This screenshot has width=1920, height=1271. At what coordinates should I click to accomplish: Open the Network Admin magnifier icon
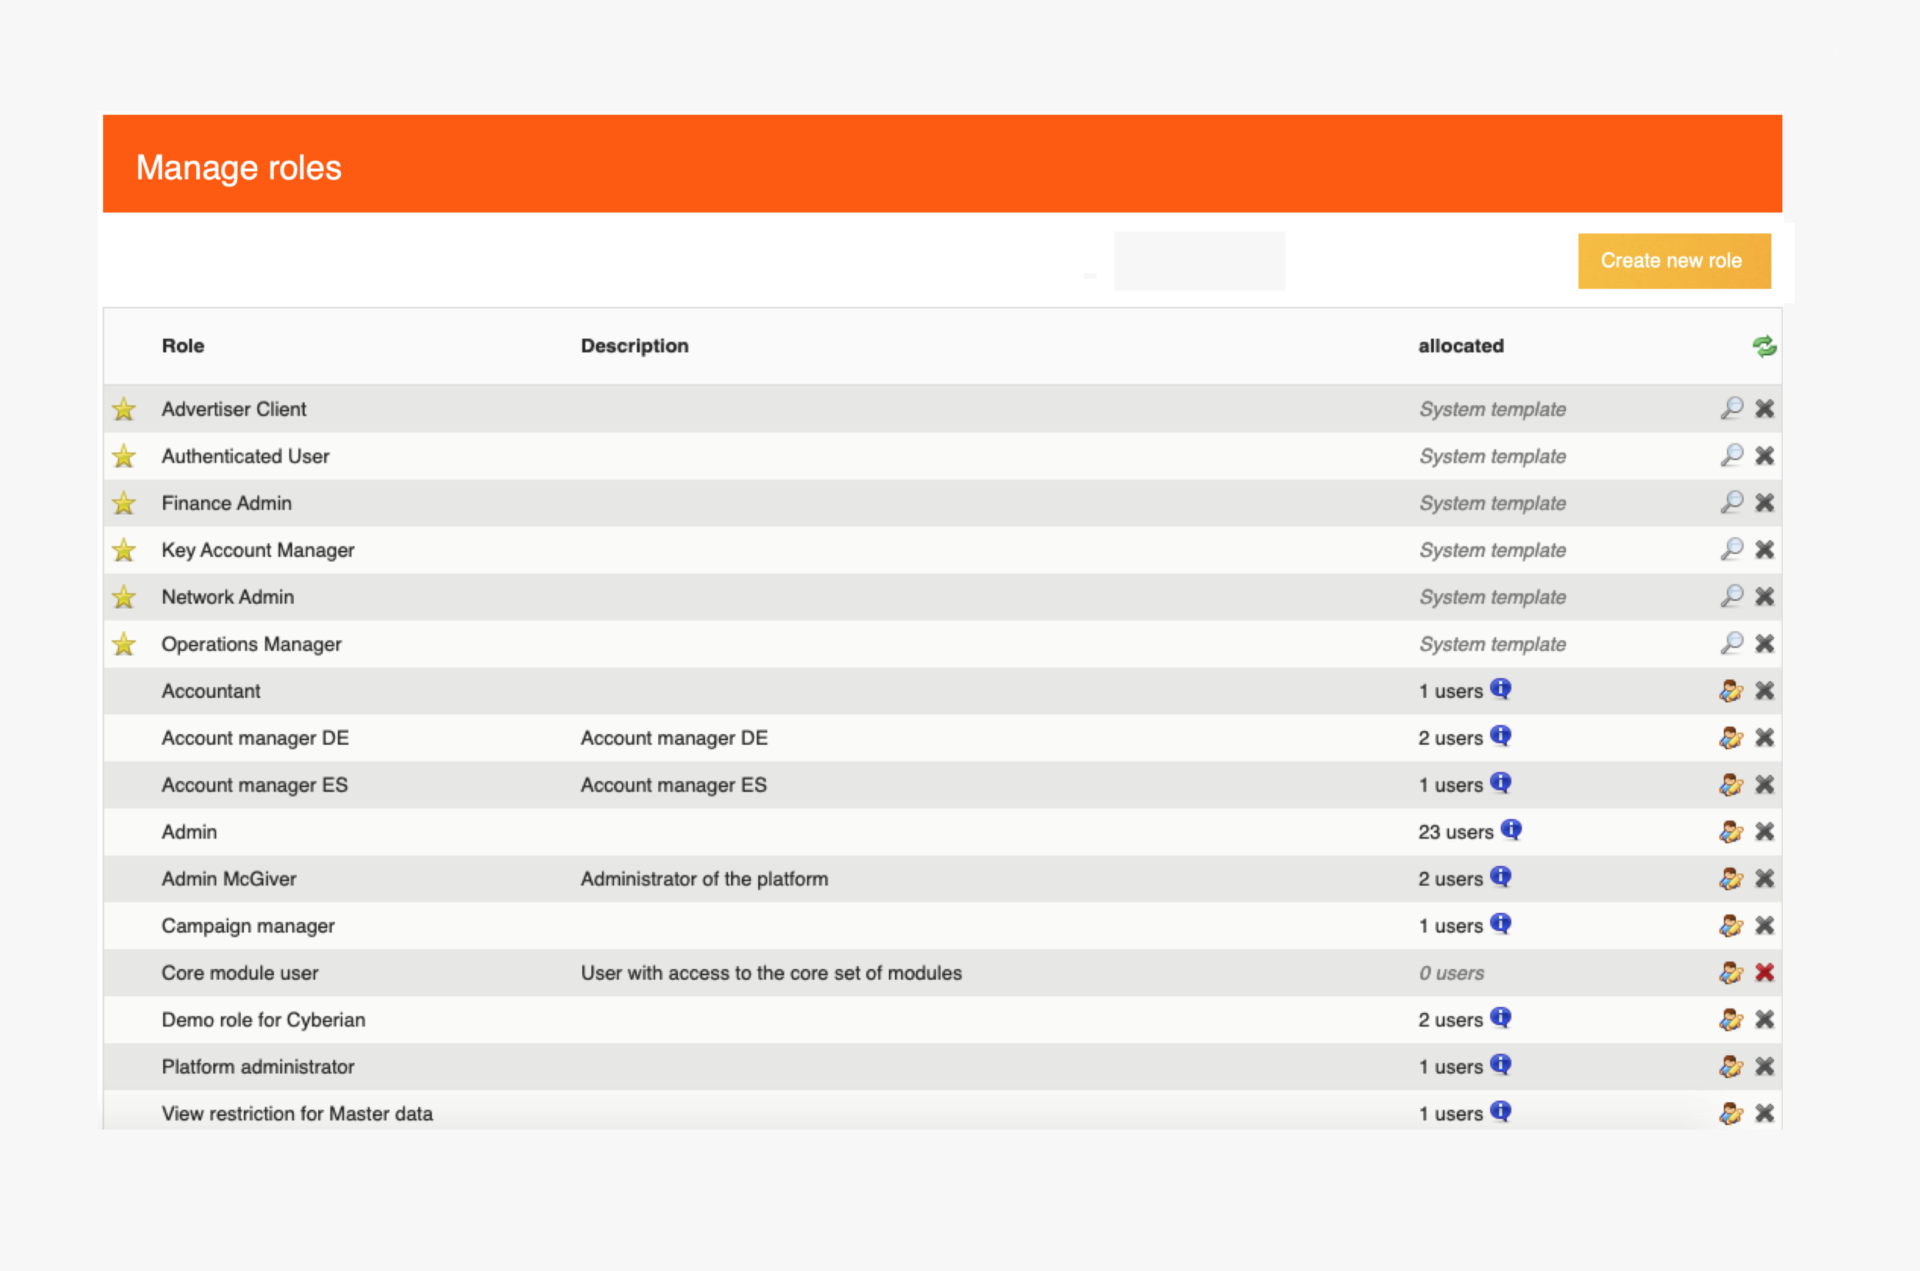pyautogui.click(x=1732, y=596)
